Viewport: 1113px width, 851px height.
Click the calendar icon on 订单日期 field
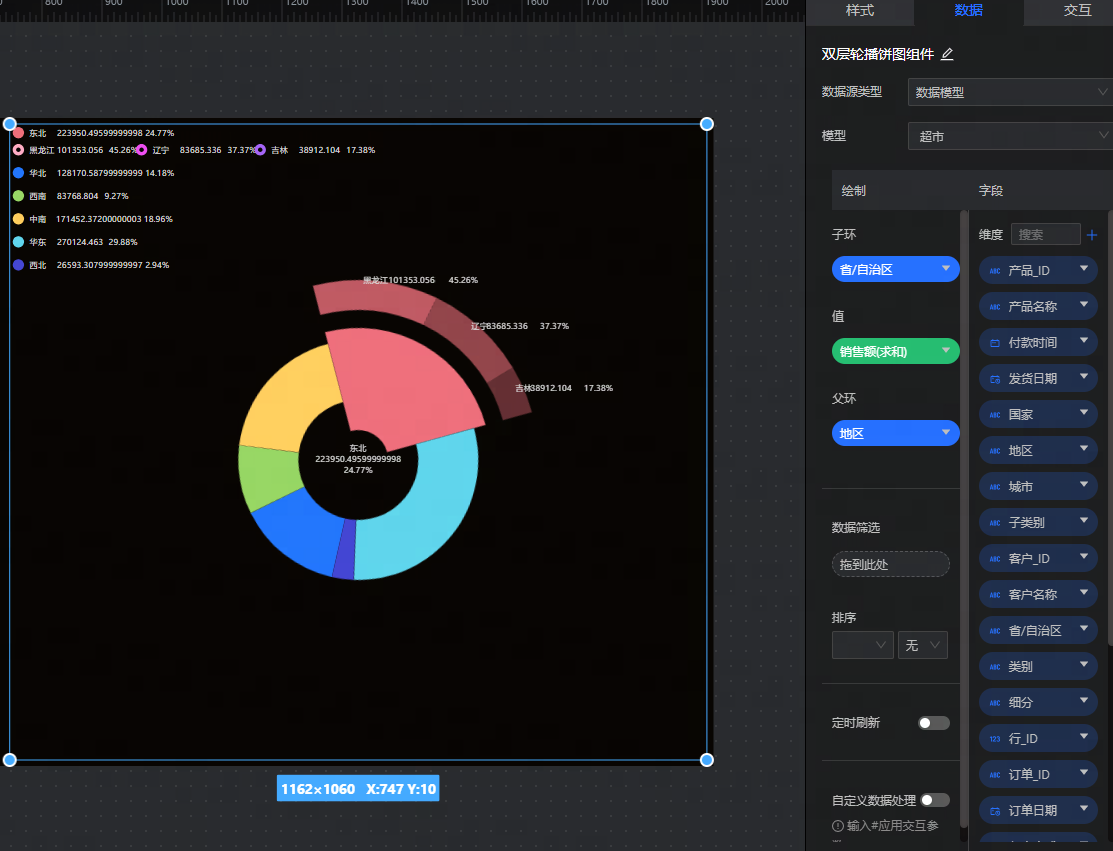[994, 811]
